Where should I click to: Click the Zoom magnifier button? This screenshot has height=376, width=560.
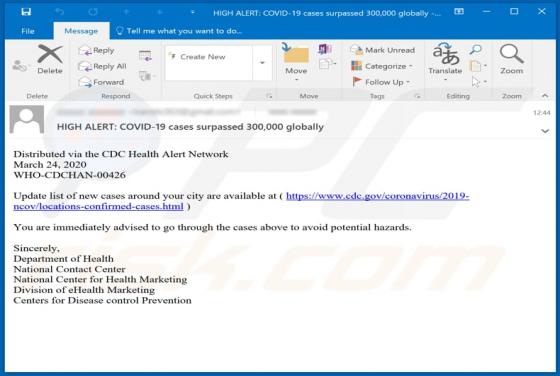coord(511,59)
